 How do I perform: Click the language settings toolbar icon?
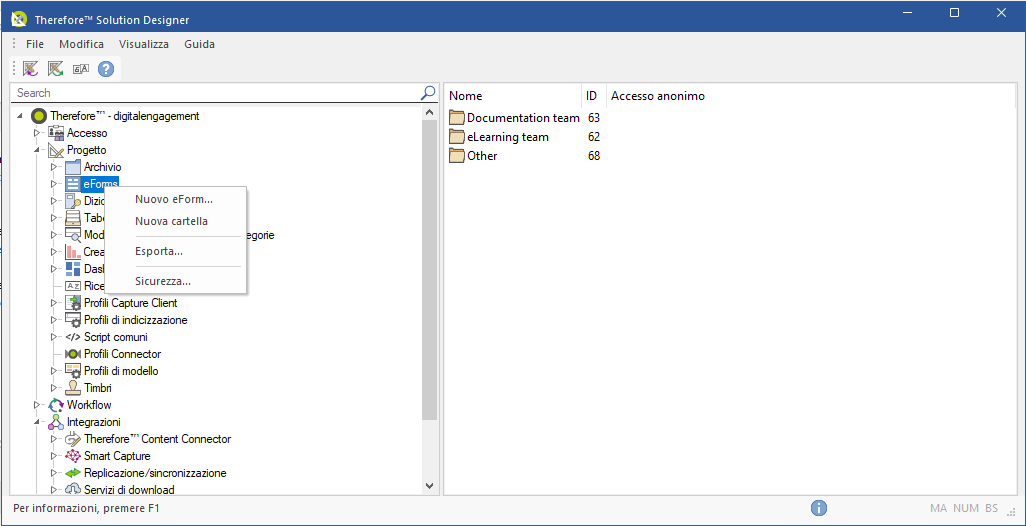tap(81, 69)
